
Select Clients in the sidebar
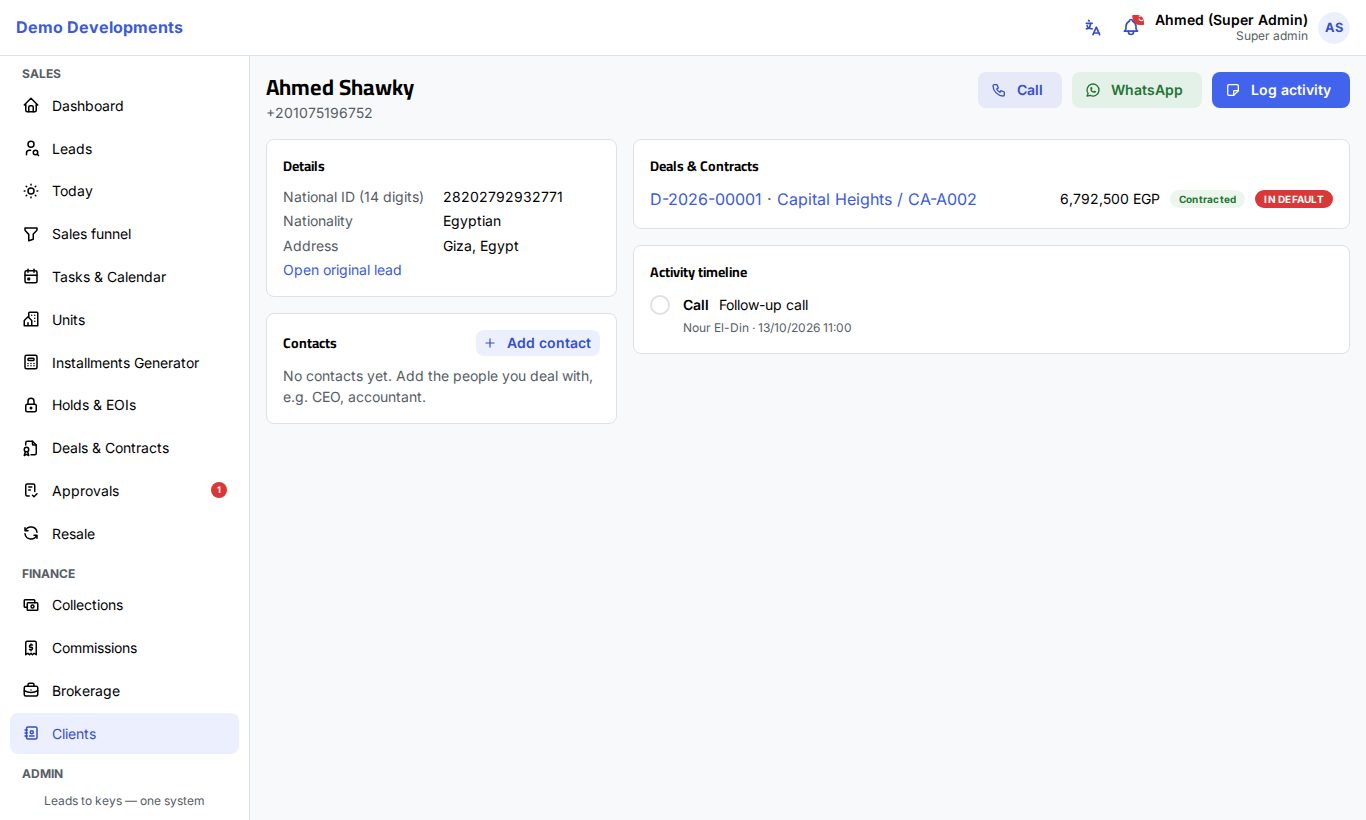[x=124, y=734]
